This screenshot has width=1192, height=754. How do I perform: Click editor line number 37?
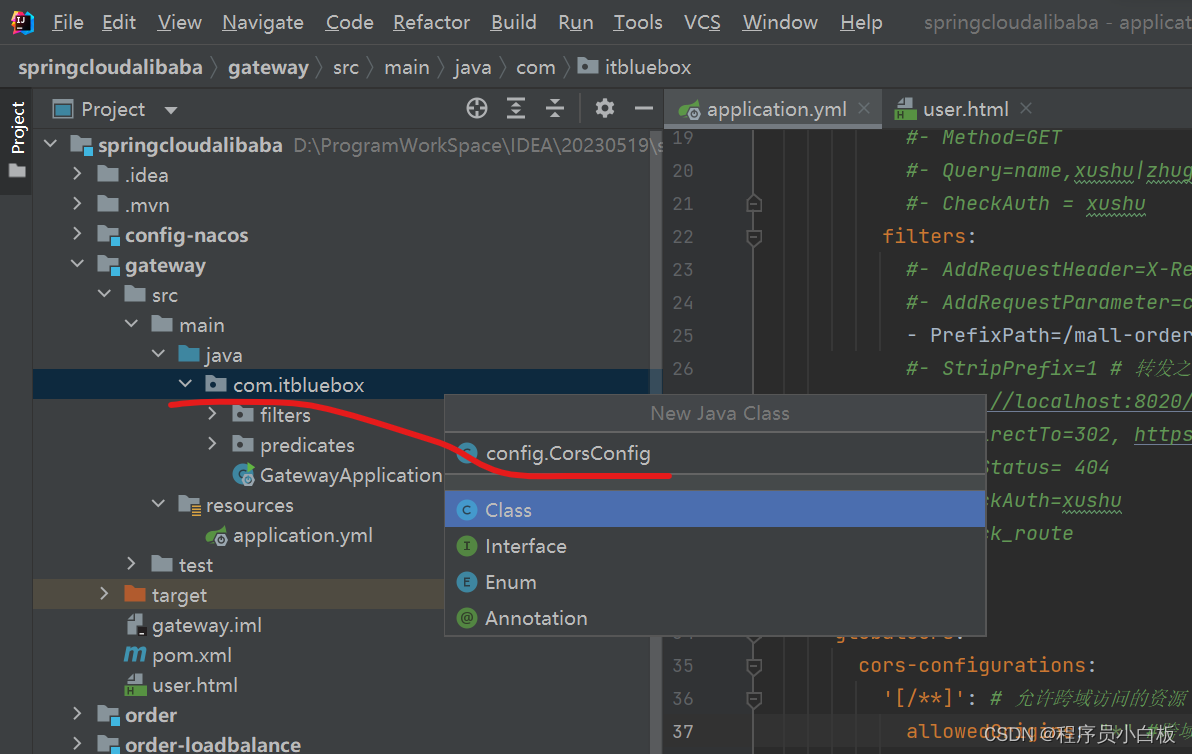pos(683,731)
